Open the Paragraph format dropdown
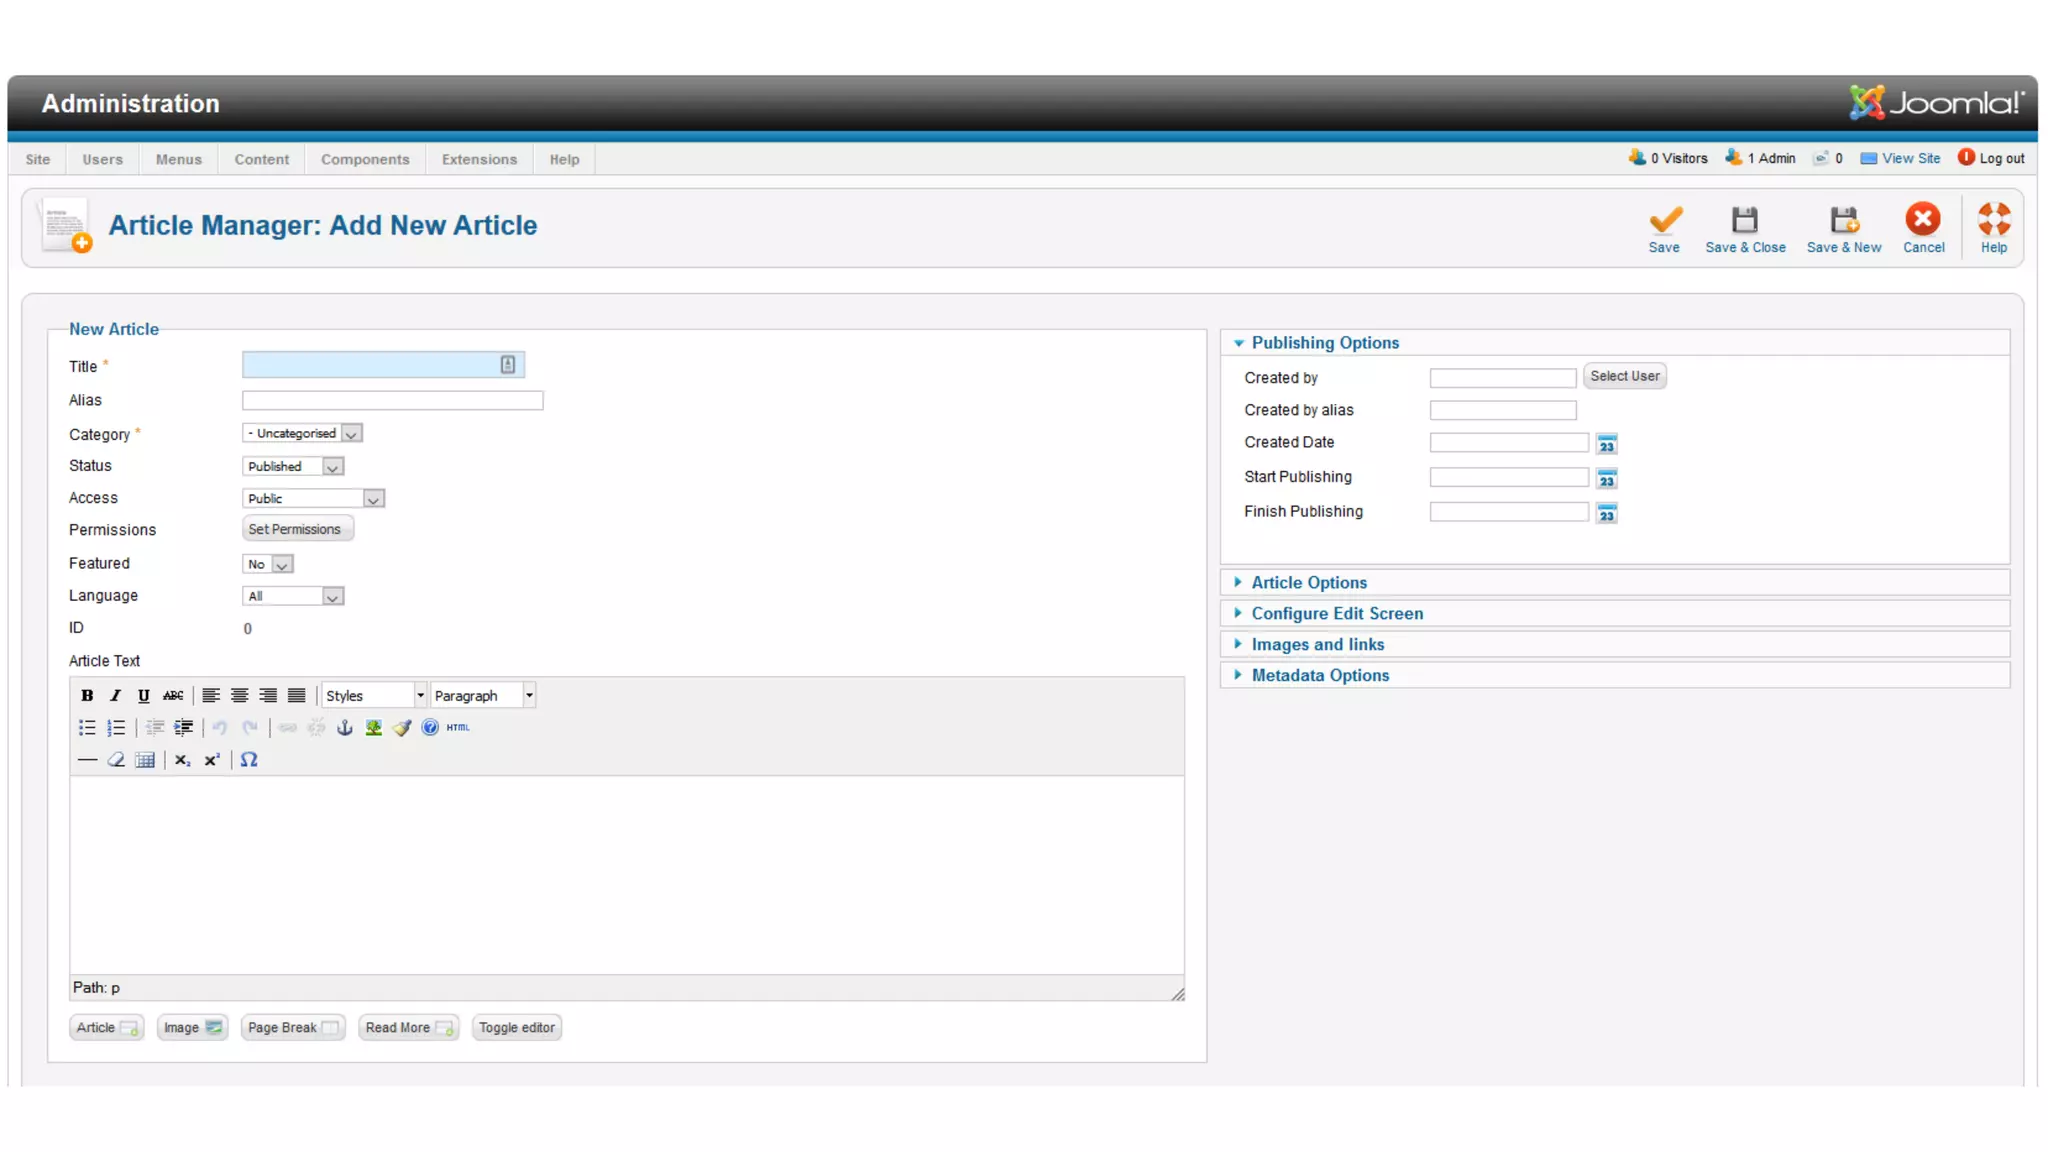The height and width of the screenshot is (1152, 2048). [483, 695]
